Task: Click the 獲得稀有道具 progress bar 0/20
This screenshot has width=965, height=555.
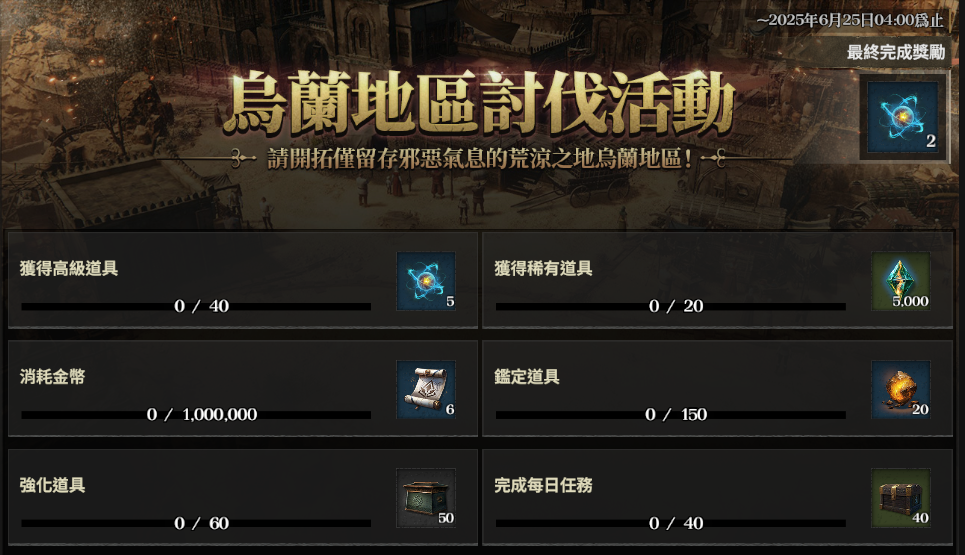Action: [671, 306]
